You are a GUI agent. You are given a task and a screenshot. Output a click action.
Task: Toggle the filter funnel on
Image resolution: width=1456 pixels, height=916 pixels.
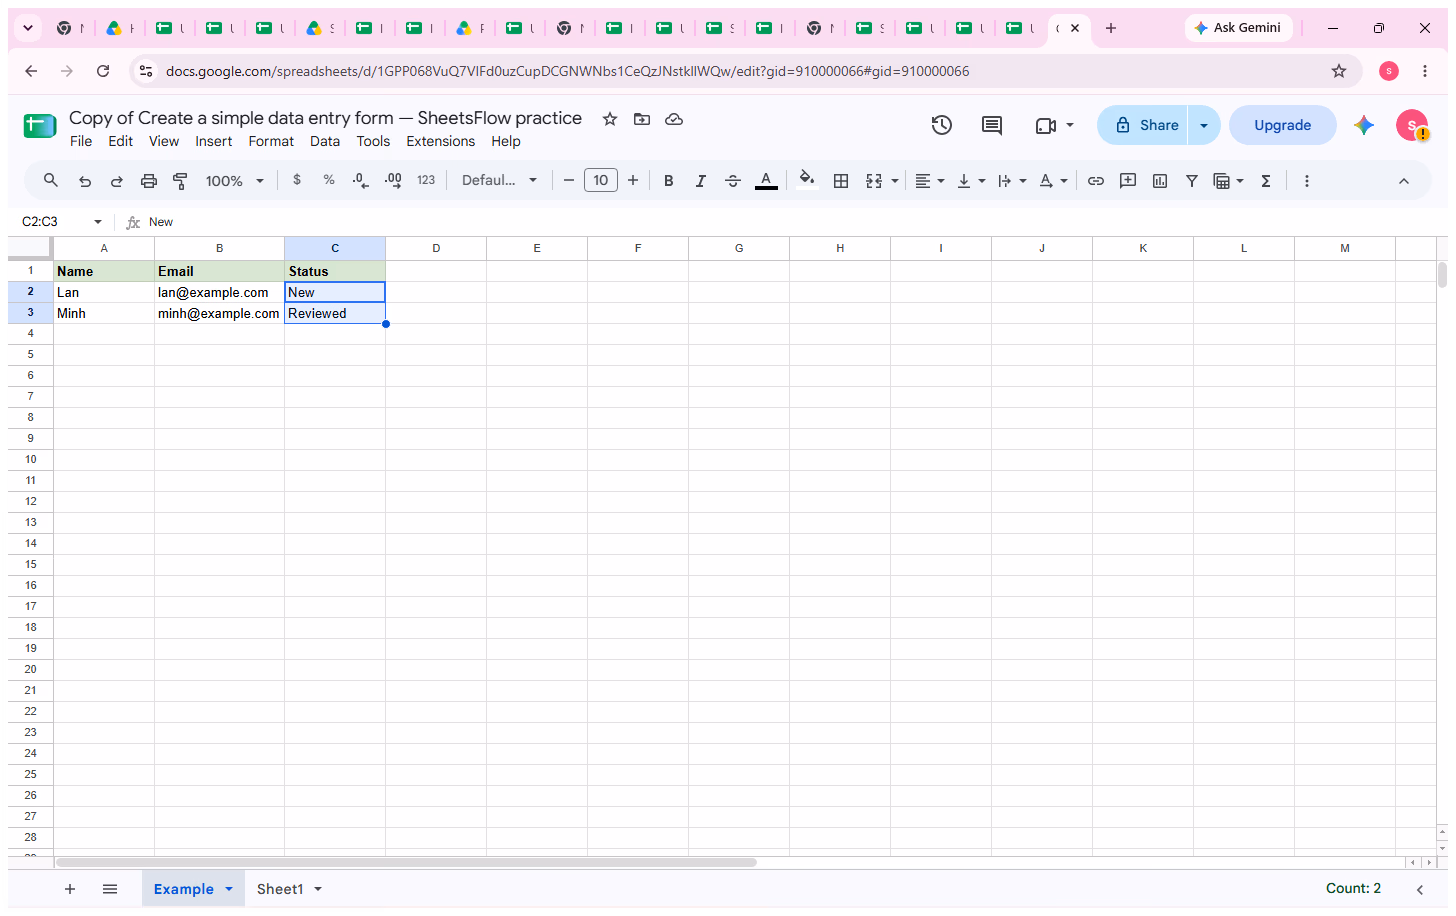coord(1192,181)
